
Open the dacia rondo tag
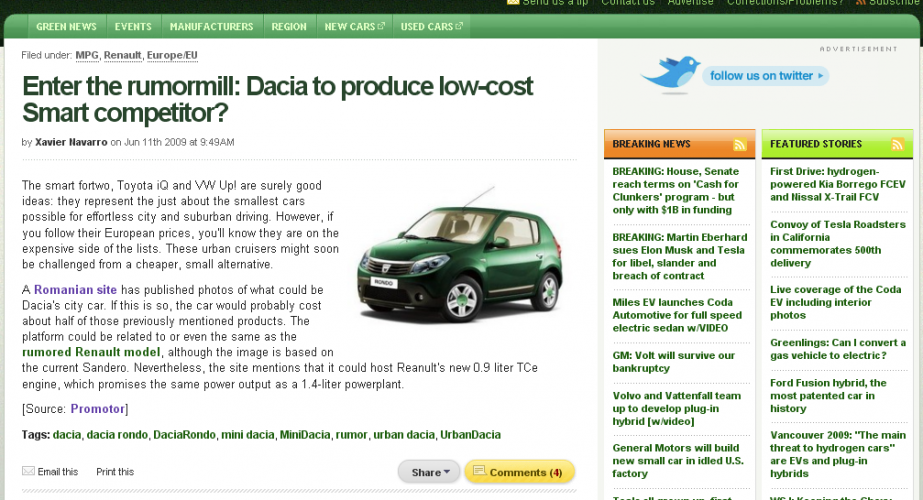(117, 435)
